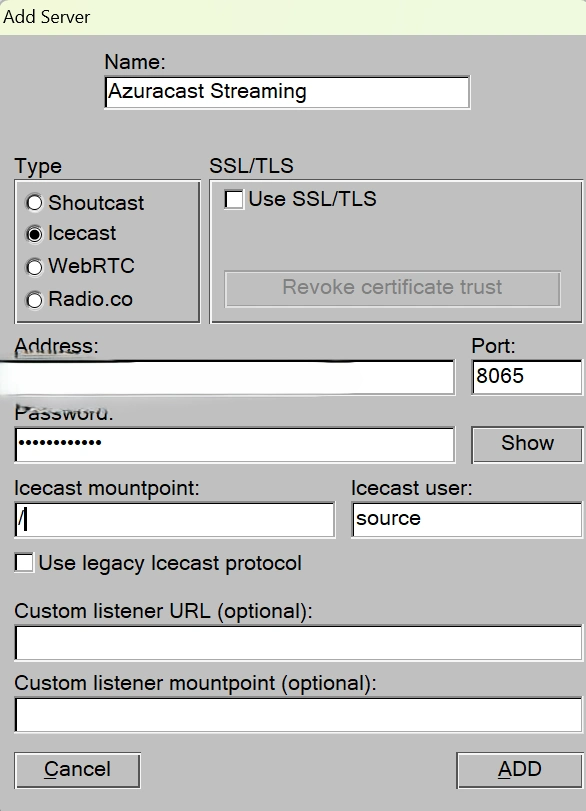Focus the Custom listener URL field

(298, 643)
